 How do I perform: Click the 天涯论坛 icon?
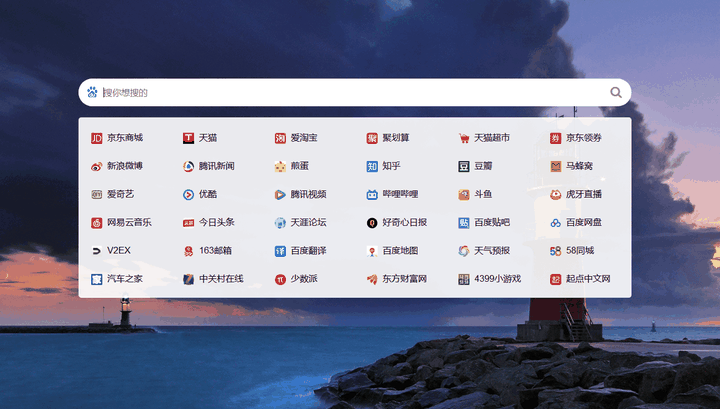pos(280,223)
